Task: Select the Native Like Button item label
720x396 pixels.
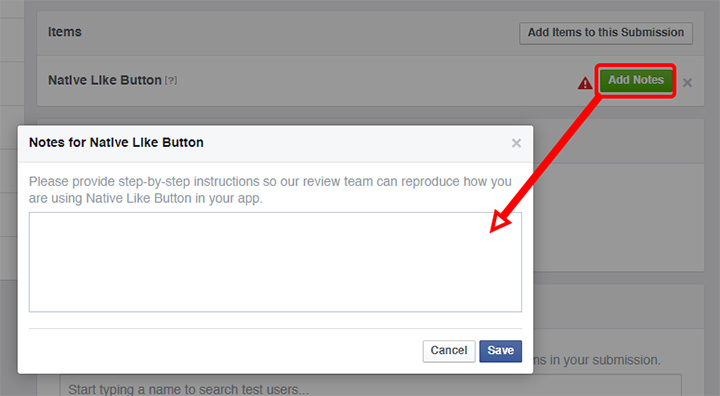Action: [x=105, y=80]
